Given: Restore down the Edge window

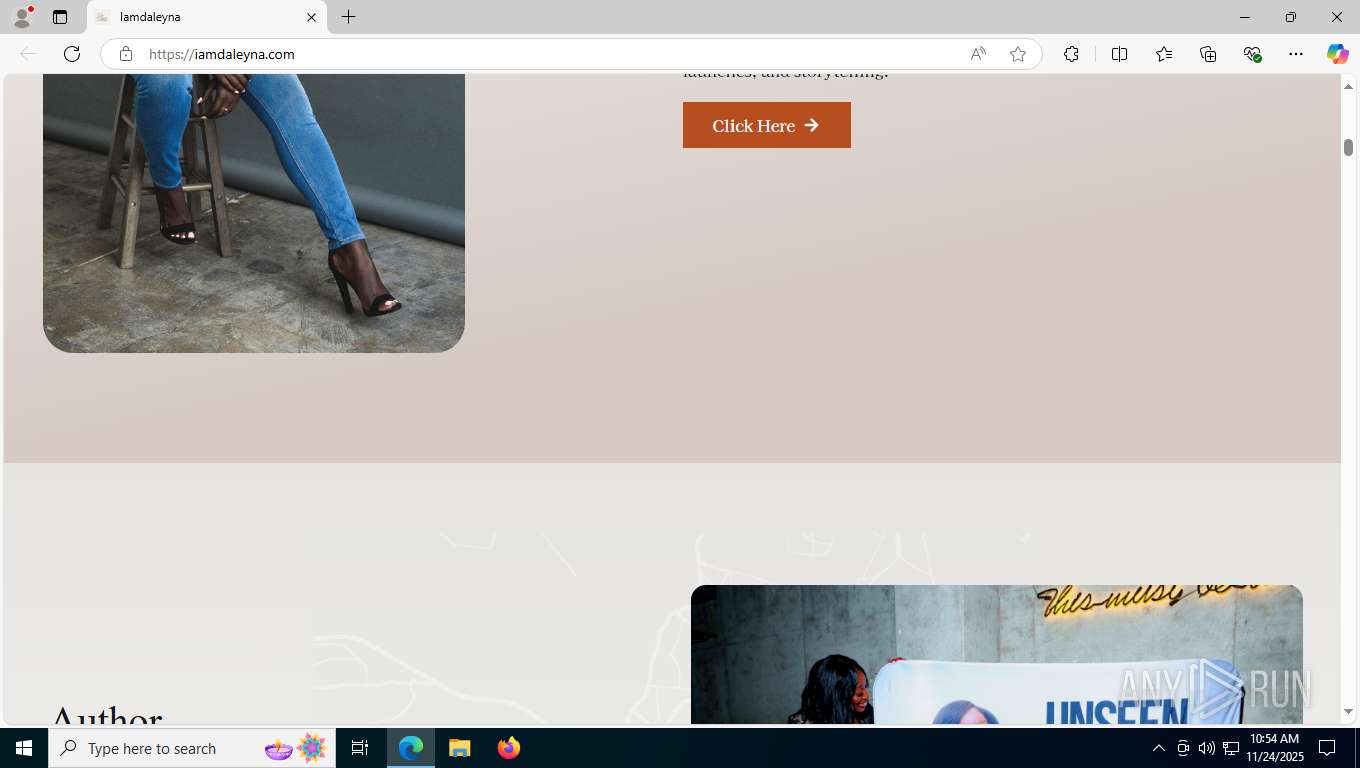Looking at the screenshot, I should [x=1291, y=17].
